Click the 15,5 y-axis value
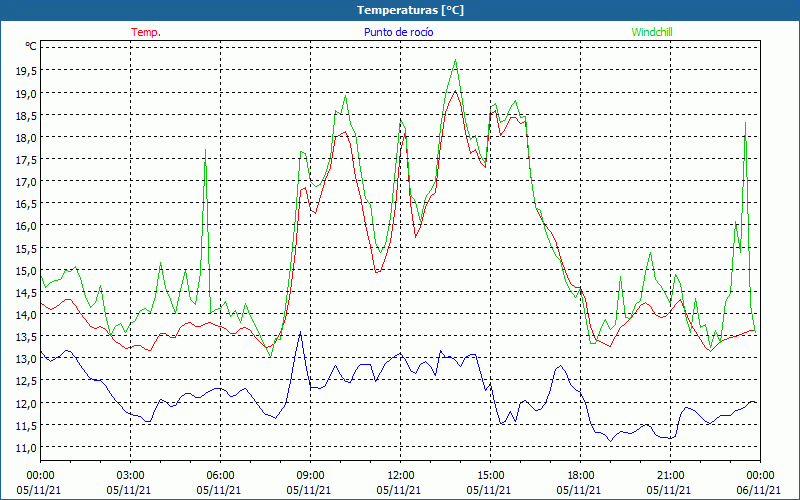Screen dimensions: 800x500 pyautogui.click(x=27, y=248)
